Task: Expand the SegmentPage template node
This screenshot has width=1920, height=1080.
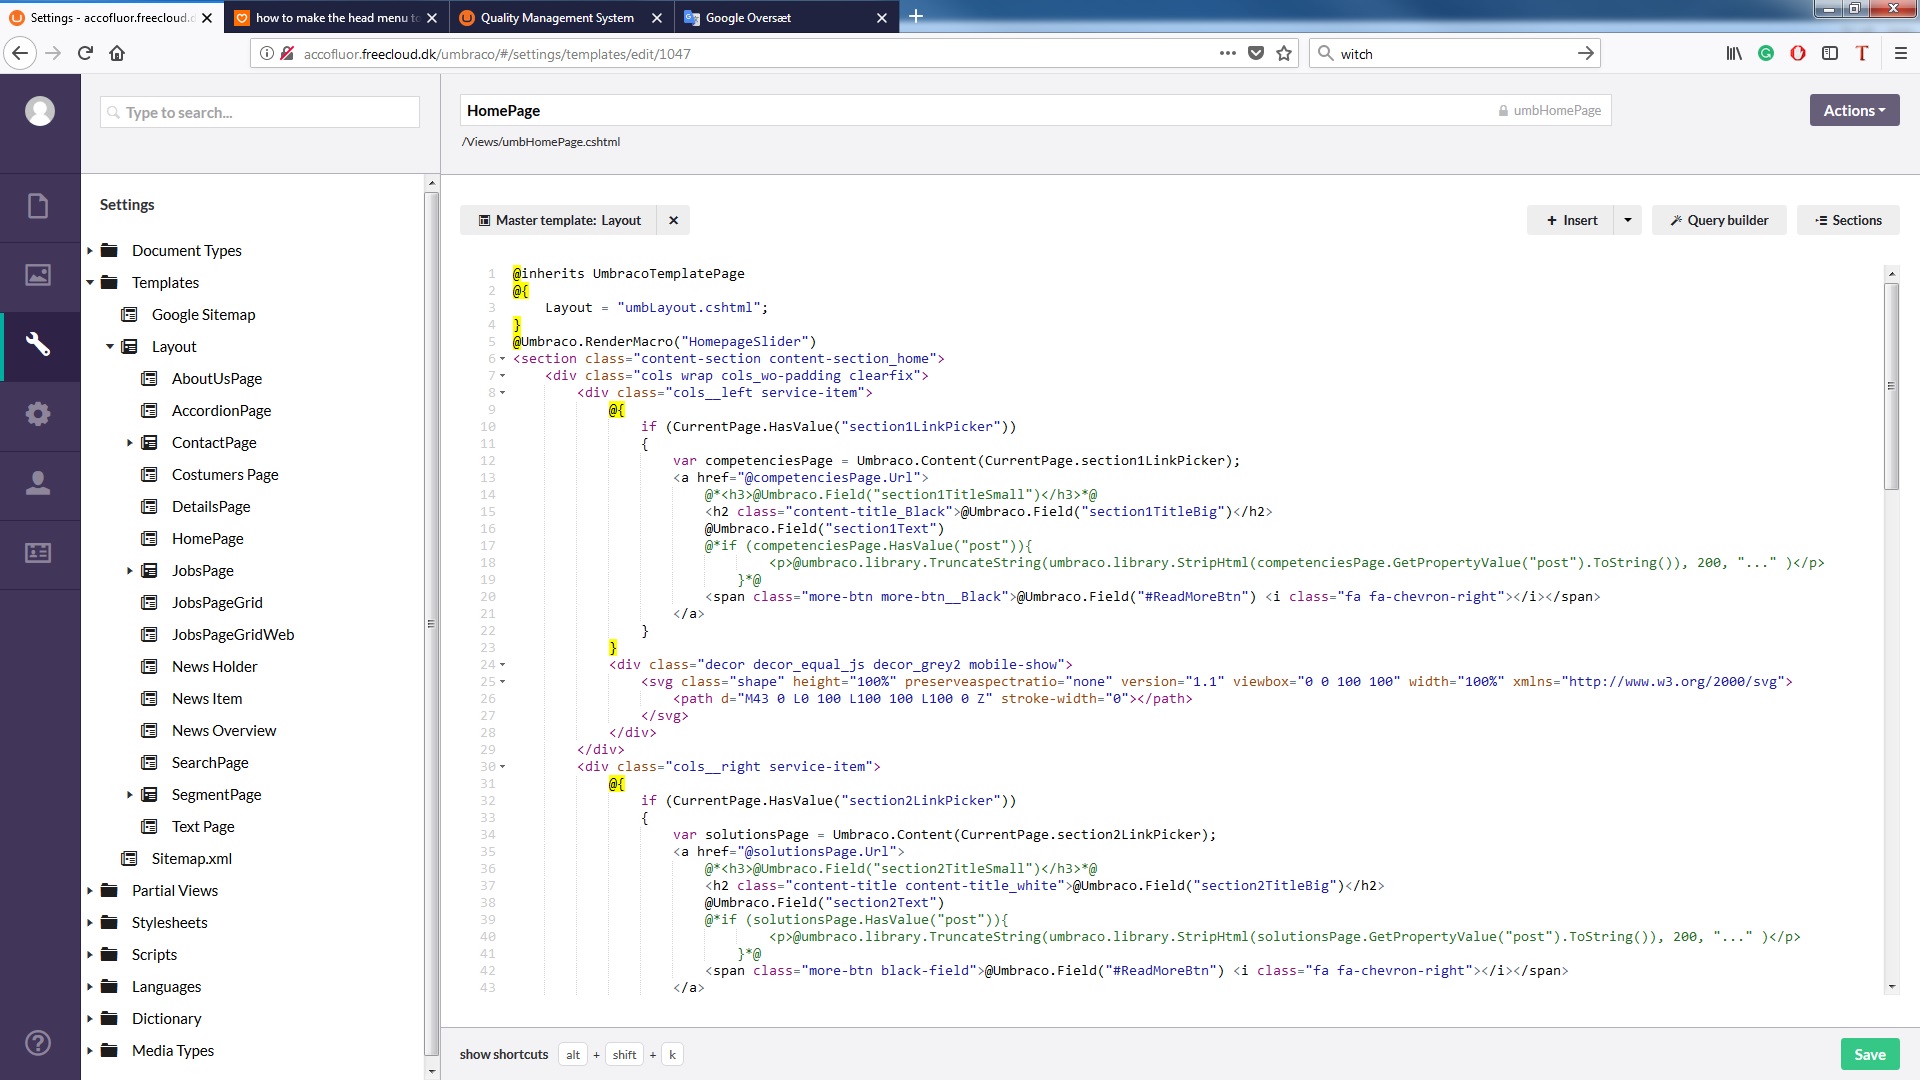Action: (x=129, y=795)
